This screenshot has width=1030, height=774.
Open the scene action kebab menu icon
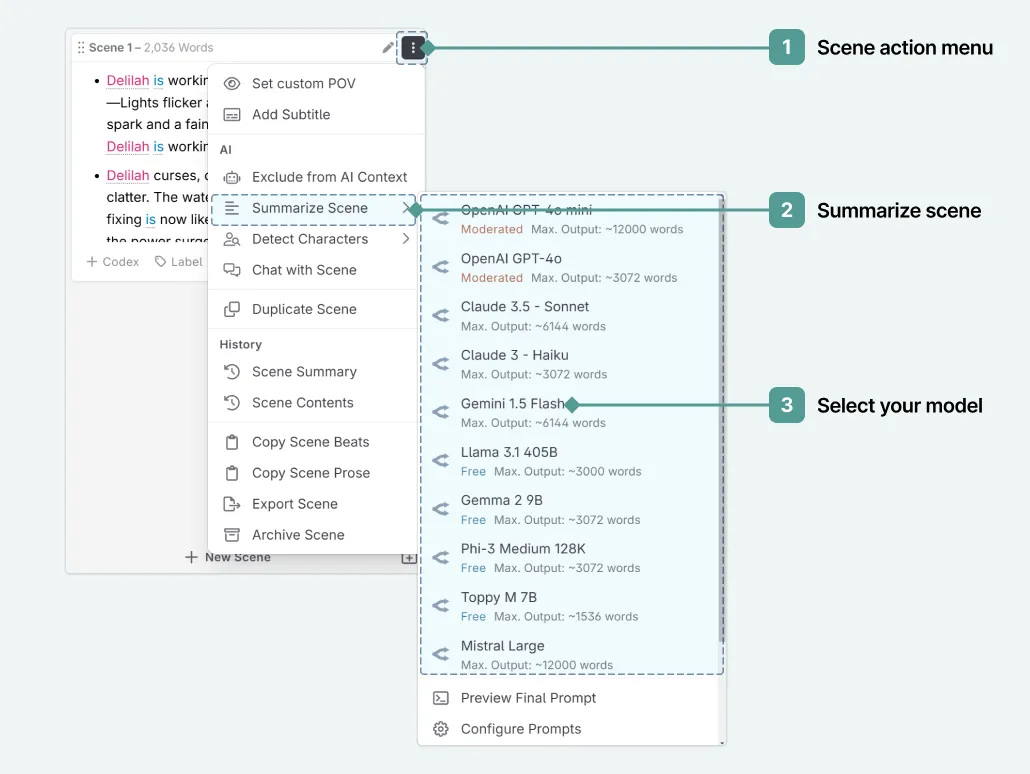pyautogui.click(x=412, y=46)
